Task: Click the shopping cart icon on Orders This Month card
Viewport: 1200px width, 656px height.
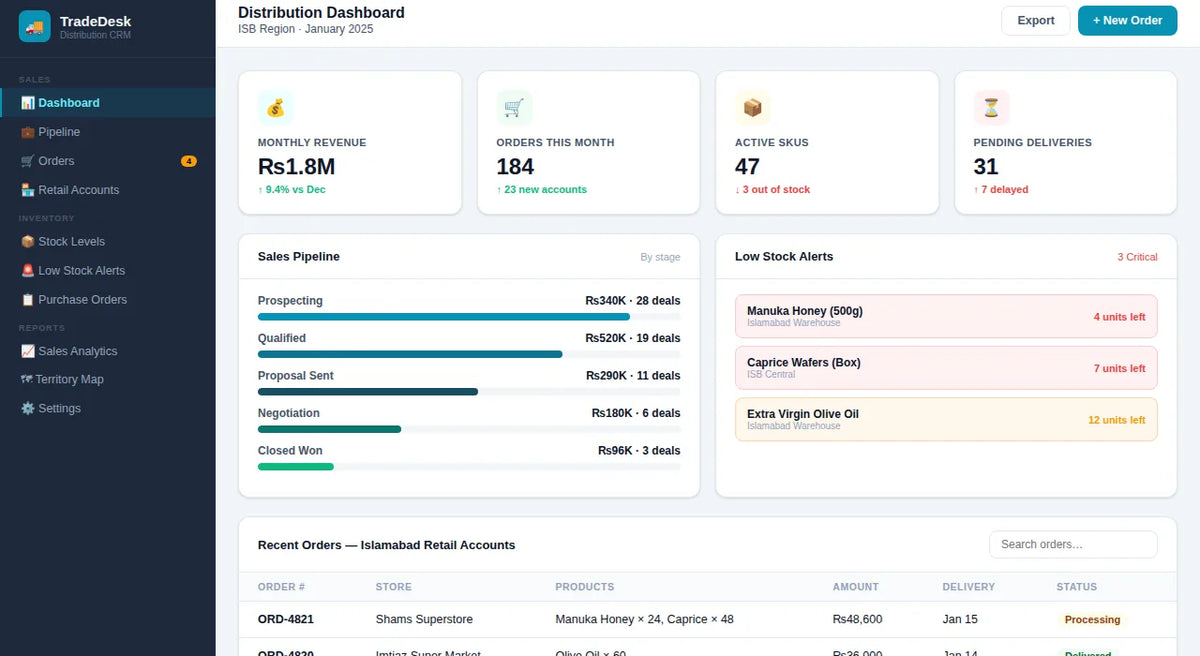Action: 514,108
